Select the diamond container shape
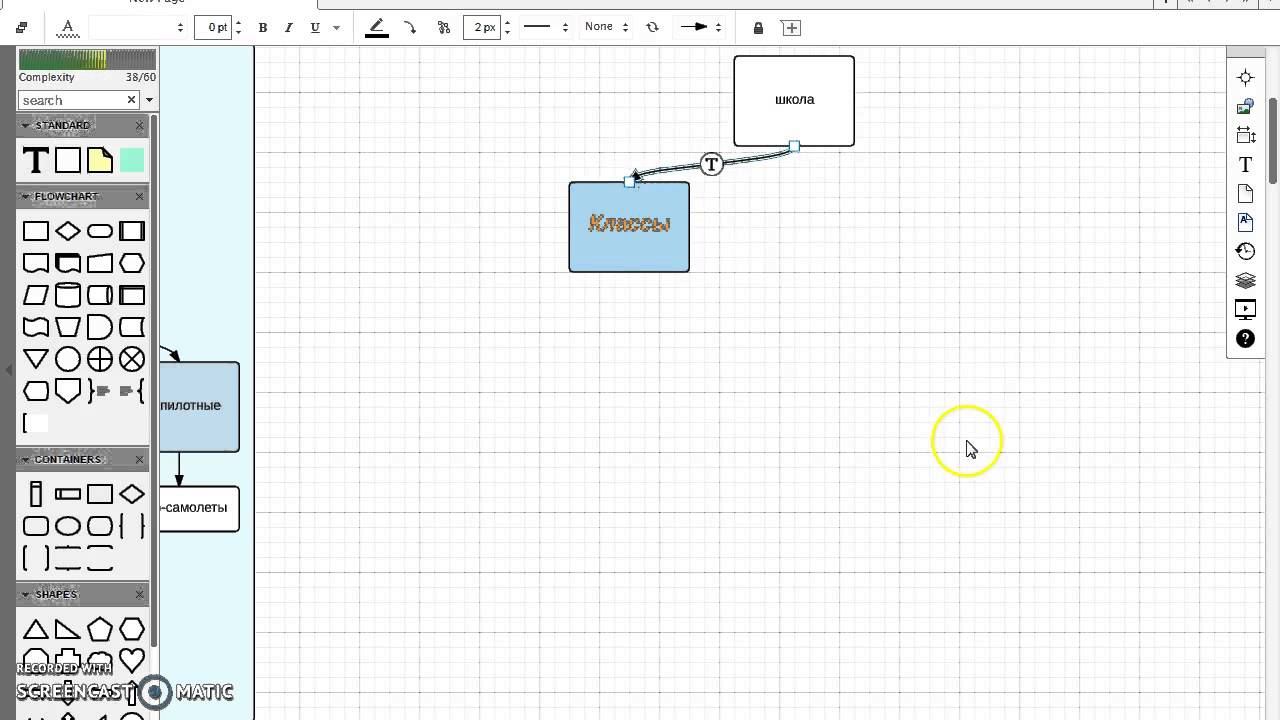Image resolution: width=1280 pixels, height=720 pixels. coord(132,494)
